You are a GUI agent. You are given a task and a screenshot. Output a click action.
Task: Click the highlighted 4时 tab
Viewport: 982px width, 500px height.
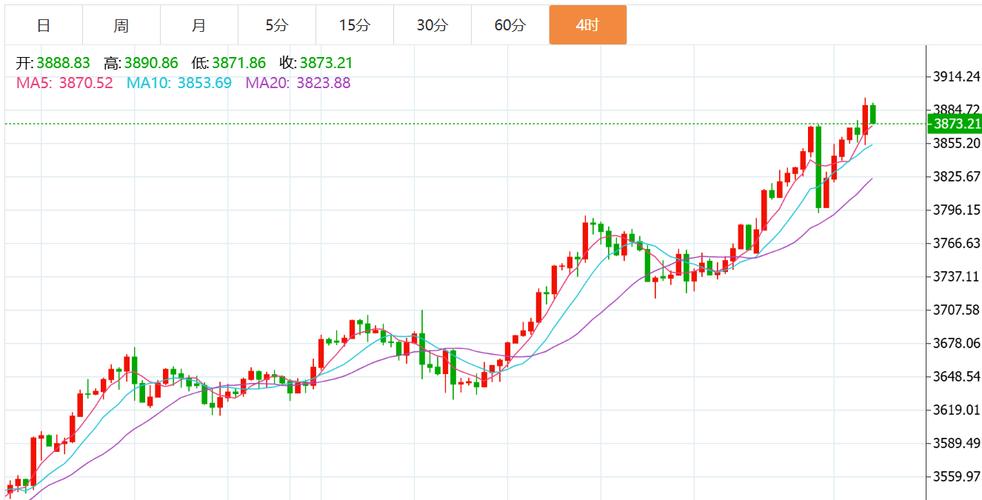[x=588, y=25]
